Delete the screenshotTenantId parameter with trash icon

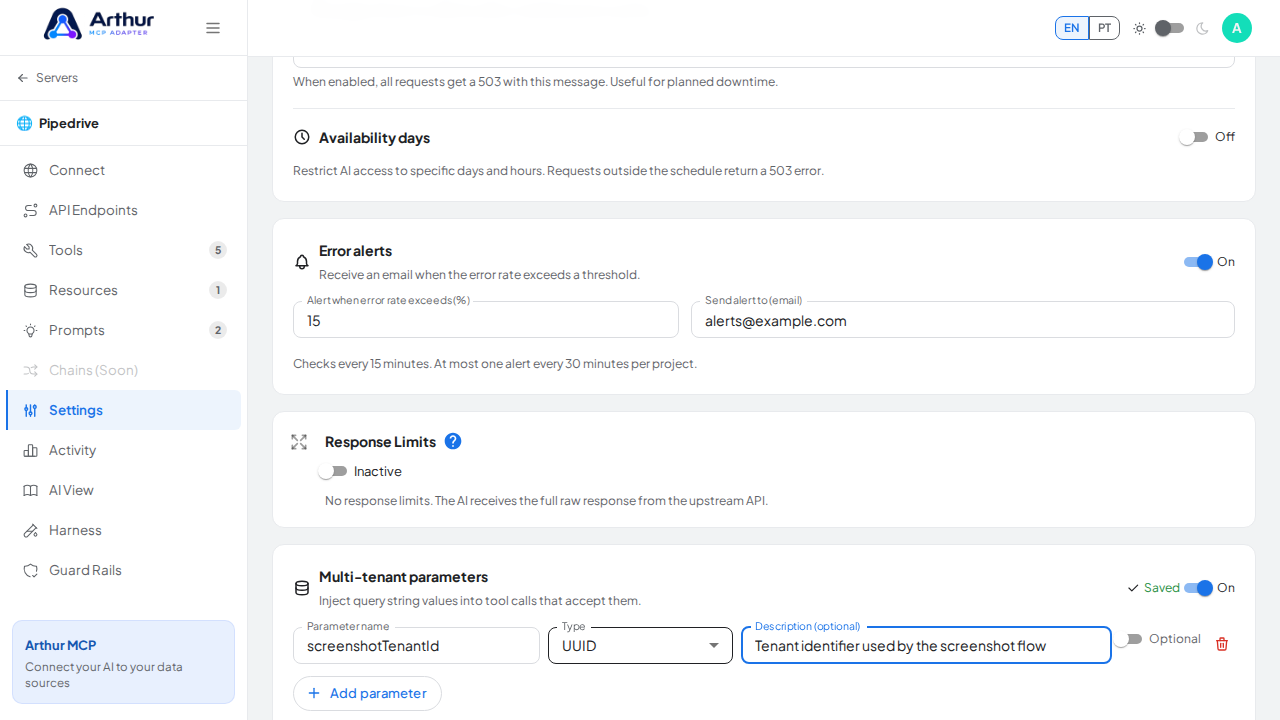(x=1222, y=644)
